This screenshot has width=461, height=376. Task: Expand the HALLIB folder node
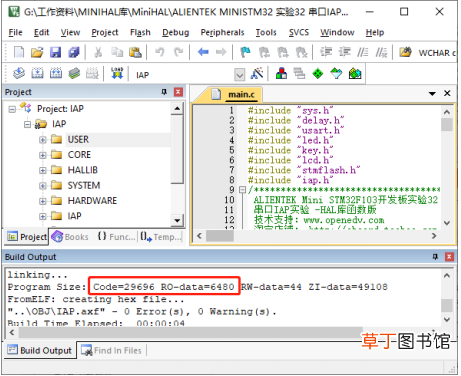tap(43, 170)
